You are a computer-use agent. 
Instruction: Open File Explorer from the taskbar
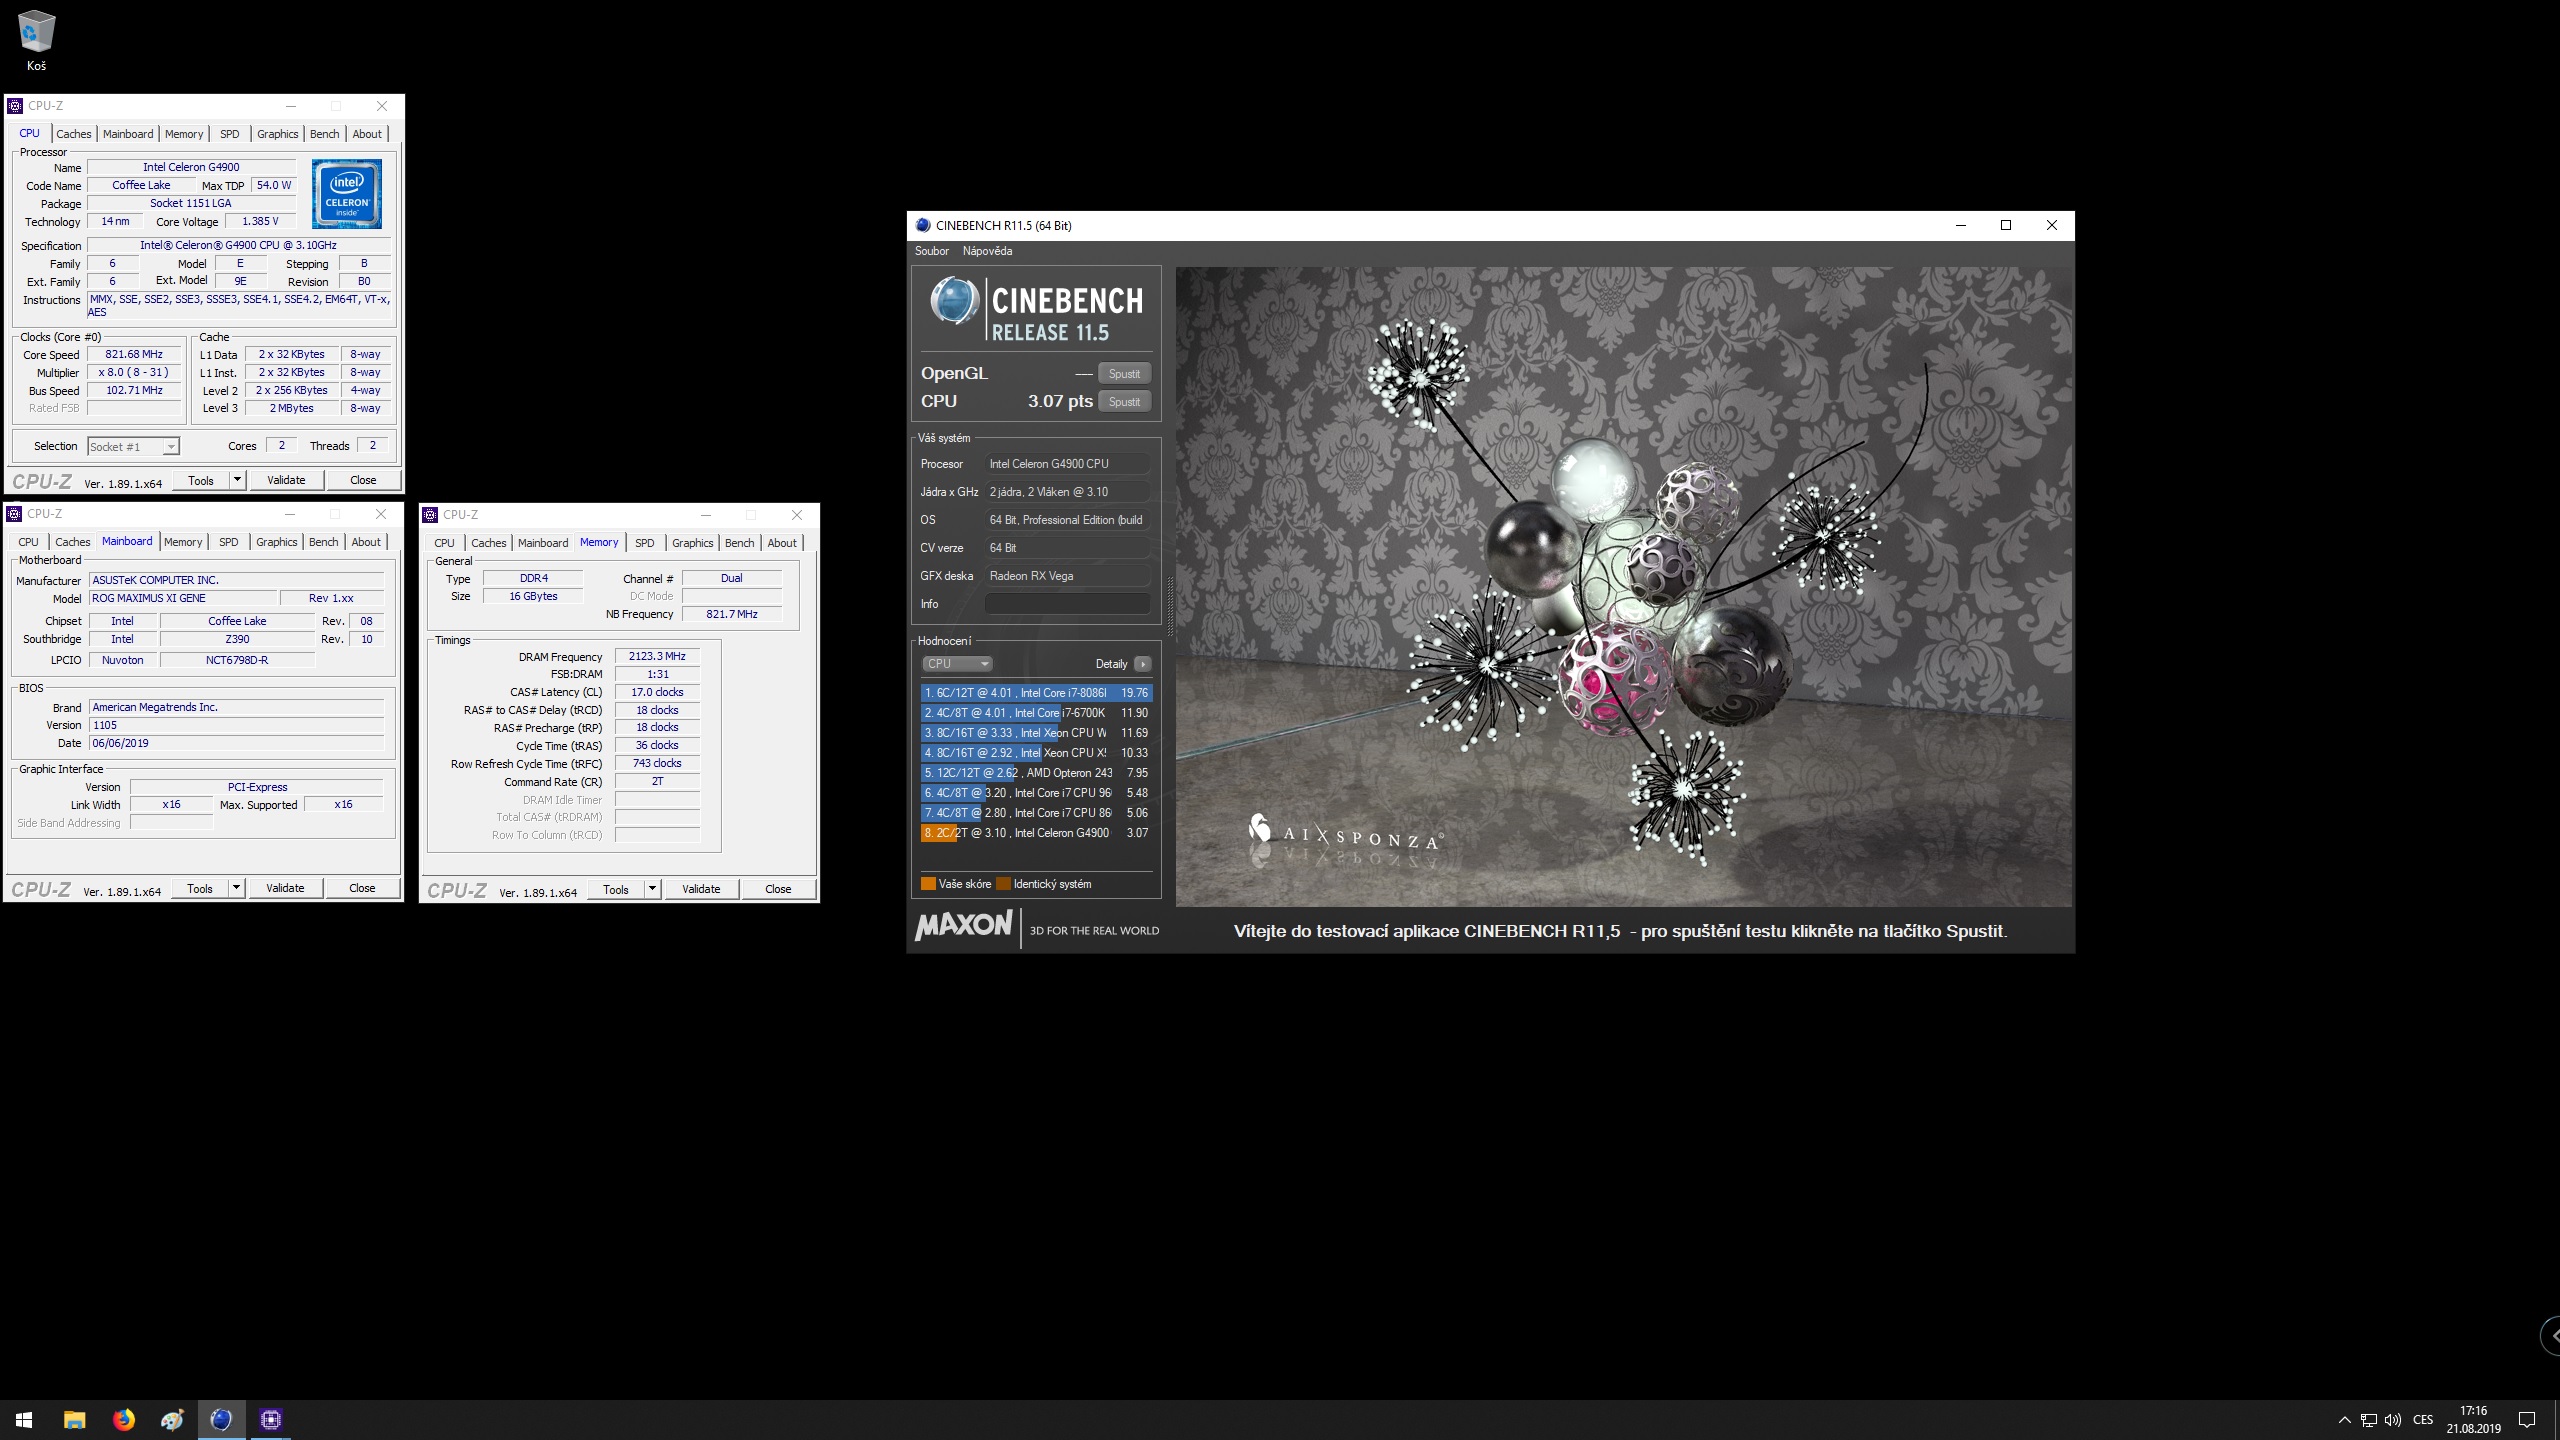coord(74,1419)
